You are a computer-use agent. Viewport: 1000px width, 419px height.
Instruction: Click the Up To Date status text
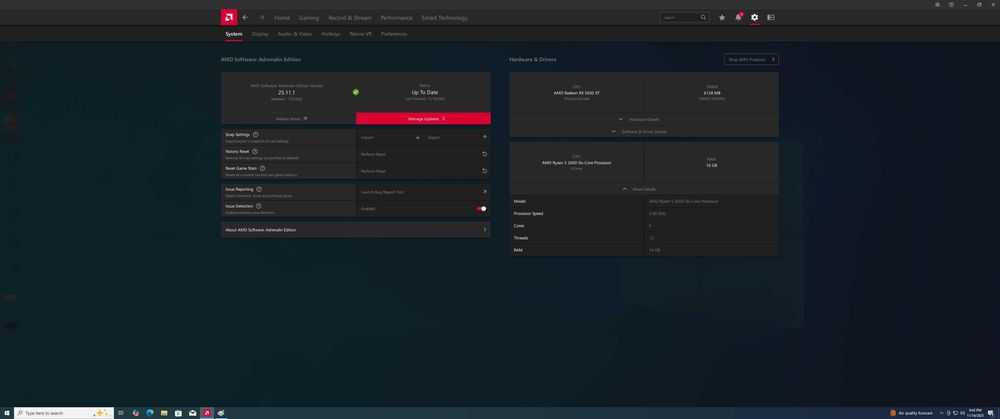pos(425,92)
